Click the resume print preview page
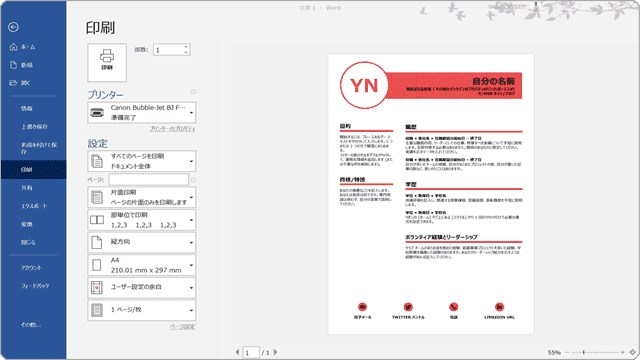640x360 pixels. (431, 194)
